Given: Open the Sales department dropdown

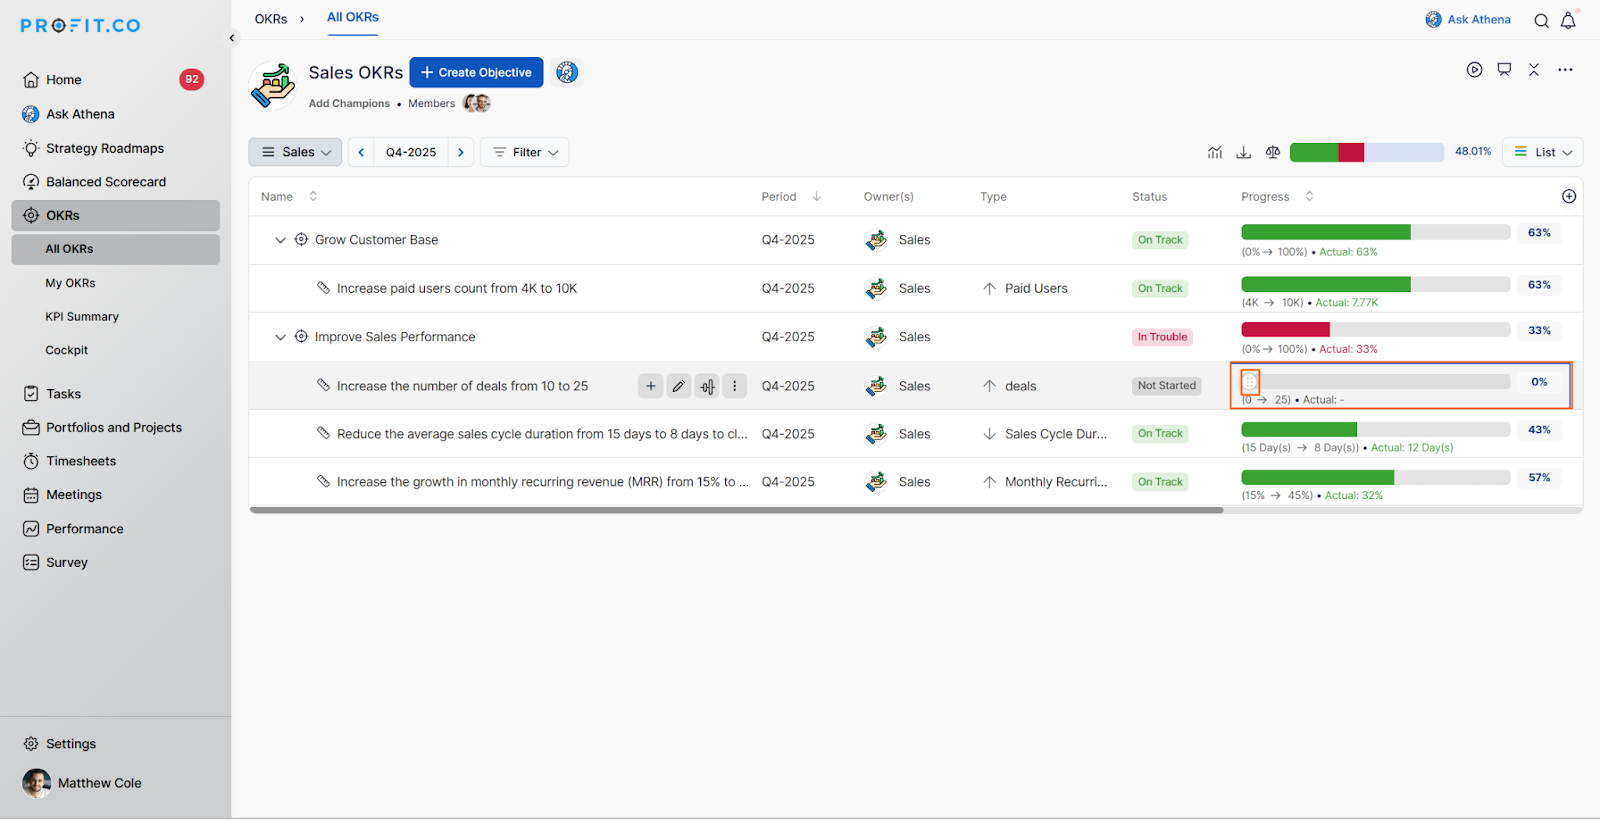Looking at the screenshot, I should coord(295,152).
